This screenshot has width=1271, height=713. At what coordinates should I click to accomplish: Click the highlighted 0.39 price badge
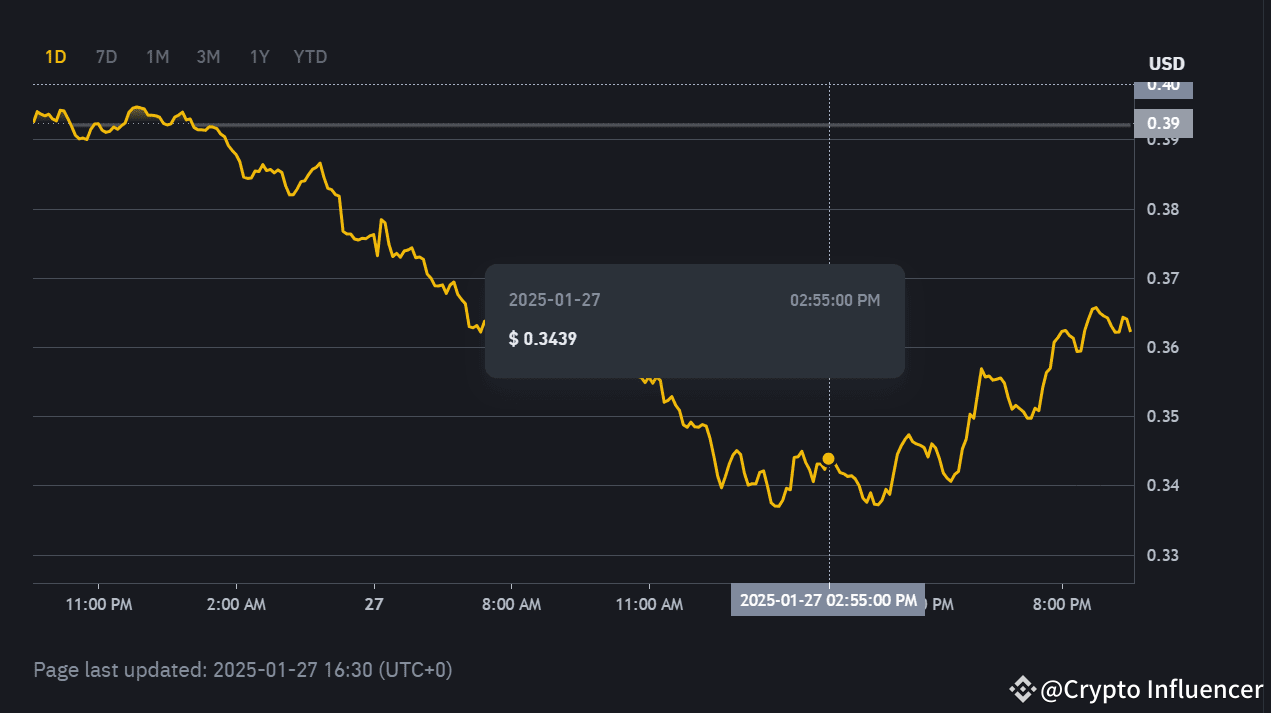click(x=1163, y=122)
